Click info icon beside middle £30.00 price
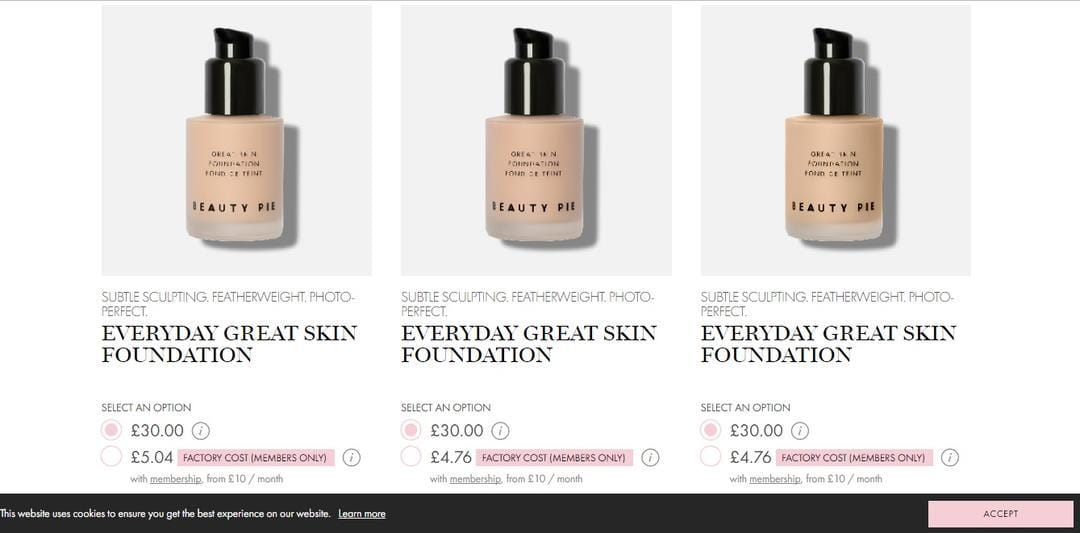The image size is (1080, 533). click(500, 431)
